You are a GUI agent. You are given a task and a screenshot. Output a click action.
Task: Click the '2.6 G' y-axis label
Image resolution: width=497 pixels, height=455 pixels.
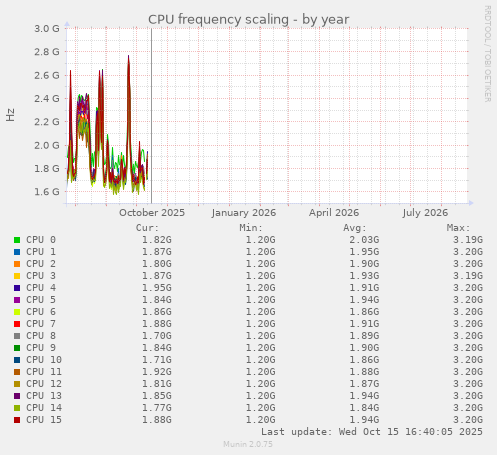[x=47, y=75]
